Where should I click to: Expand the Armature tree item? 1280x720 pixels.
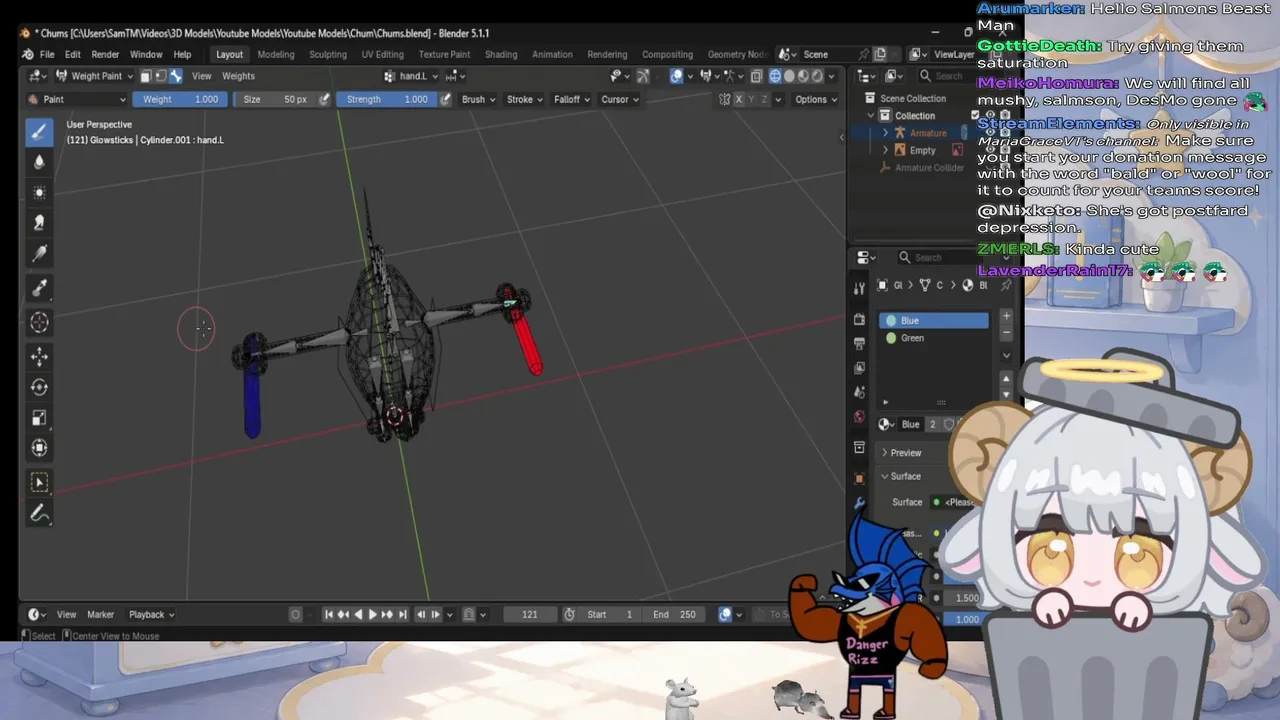click(885, 133)
